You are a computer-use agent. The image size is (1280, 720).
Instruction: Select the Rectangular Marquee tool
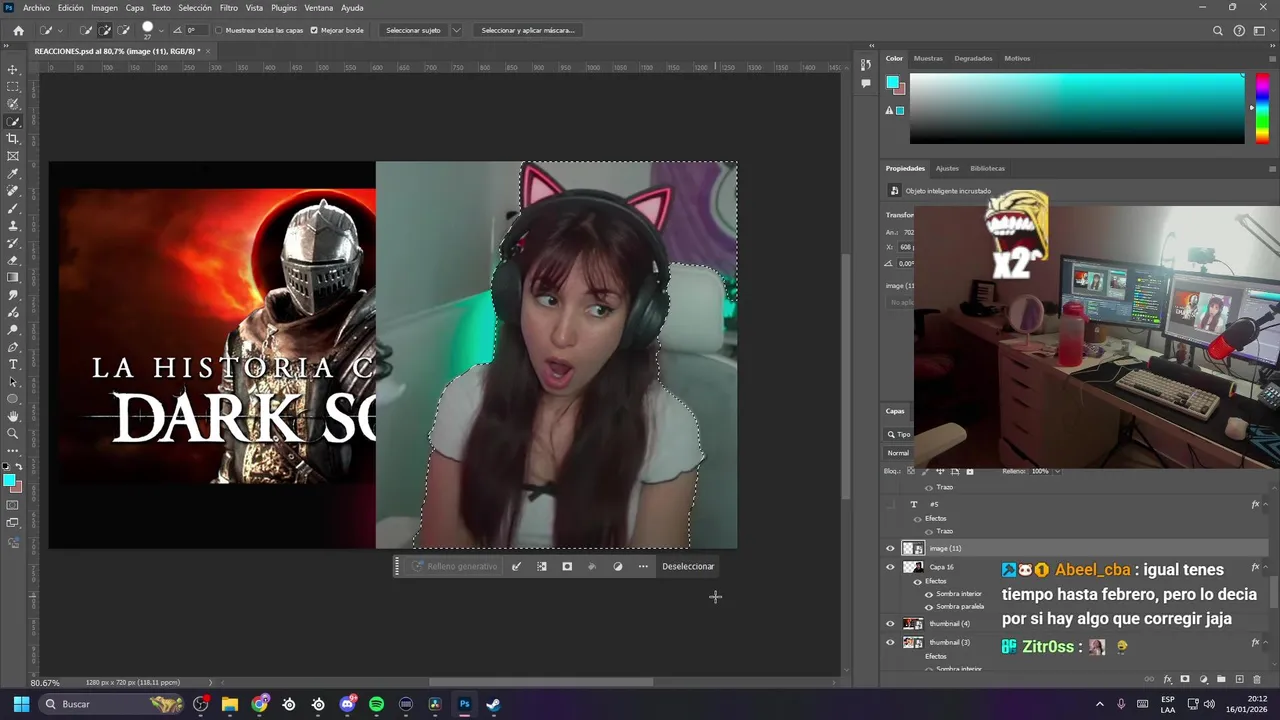[x=13, y=87]
